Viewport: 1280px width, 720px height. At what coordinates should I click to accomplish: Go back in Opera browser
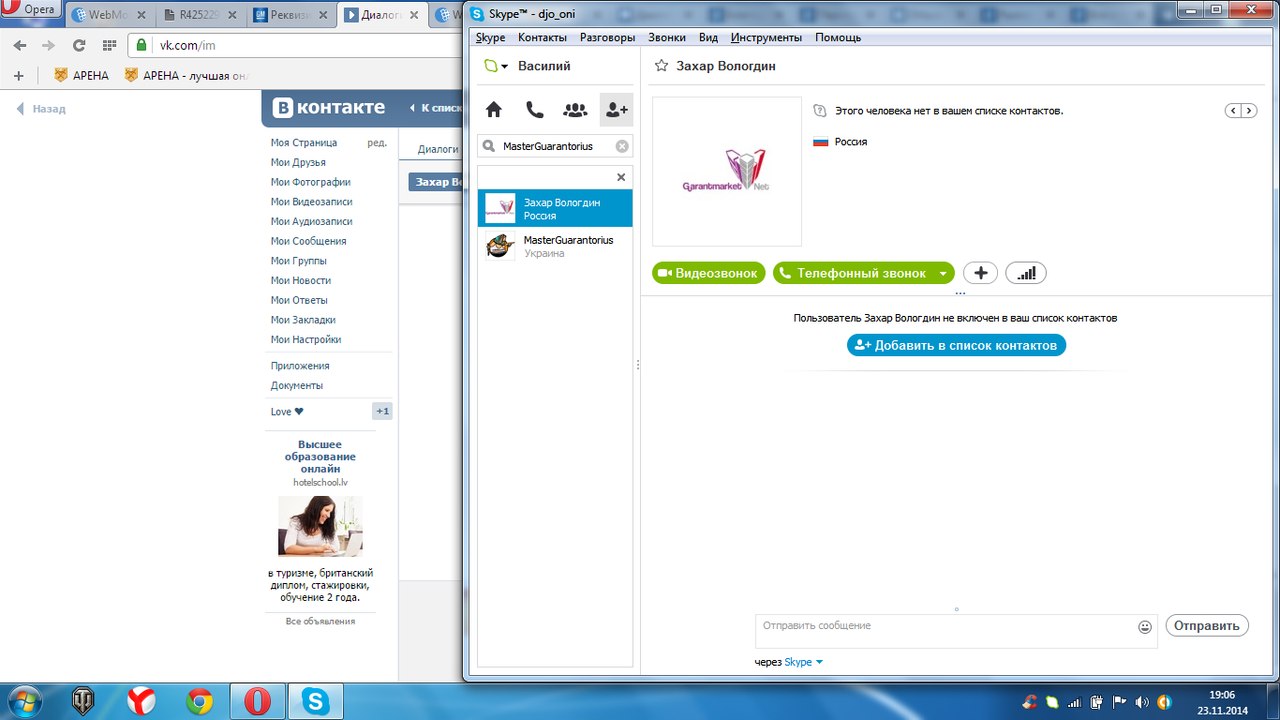click(x=20, y=45)
